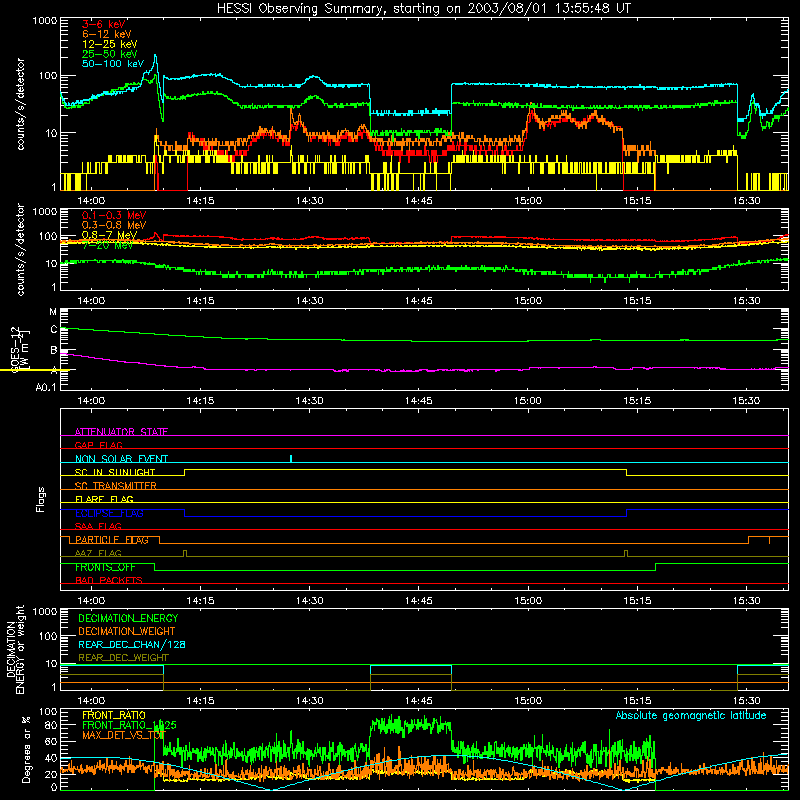Select the '0.1-0.3 MeV' legend label
Image resolution: width=800 pixels, height=800 pixels.
click(x=114, y=215)
